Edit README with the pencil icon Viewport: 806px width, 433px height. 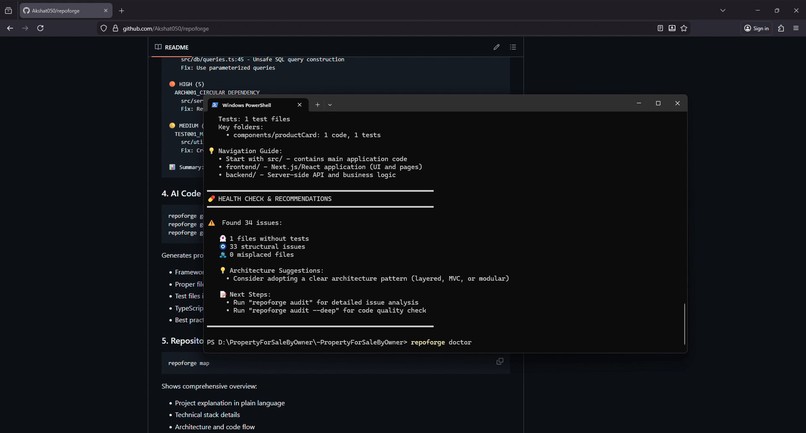tap(497, 47)
